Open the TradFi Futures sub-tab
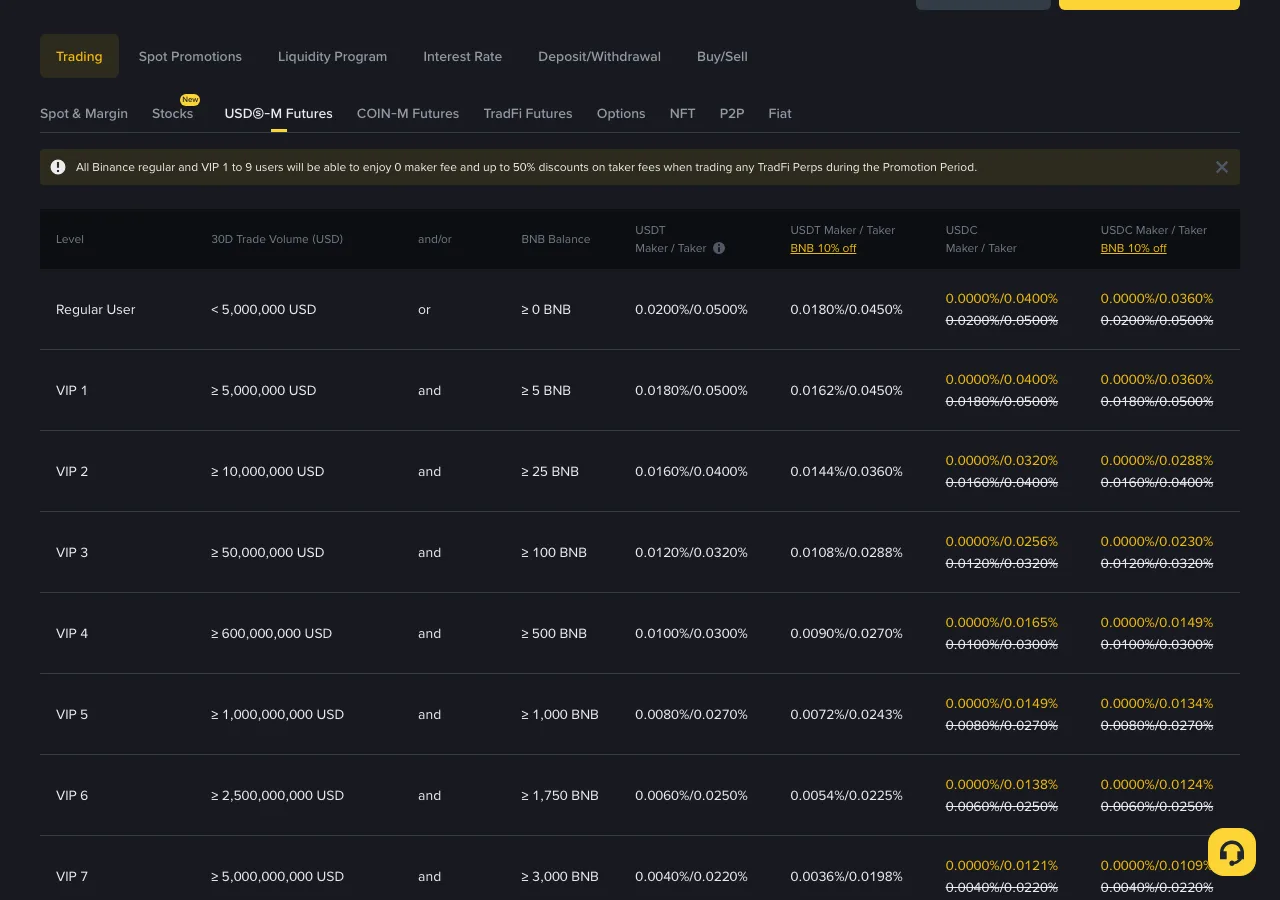This screenshot has width=1280, height=900. [528, 113]
